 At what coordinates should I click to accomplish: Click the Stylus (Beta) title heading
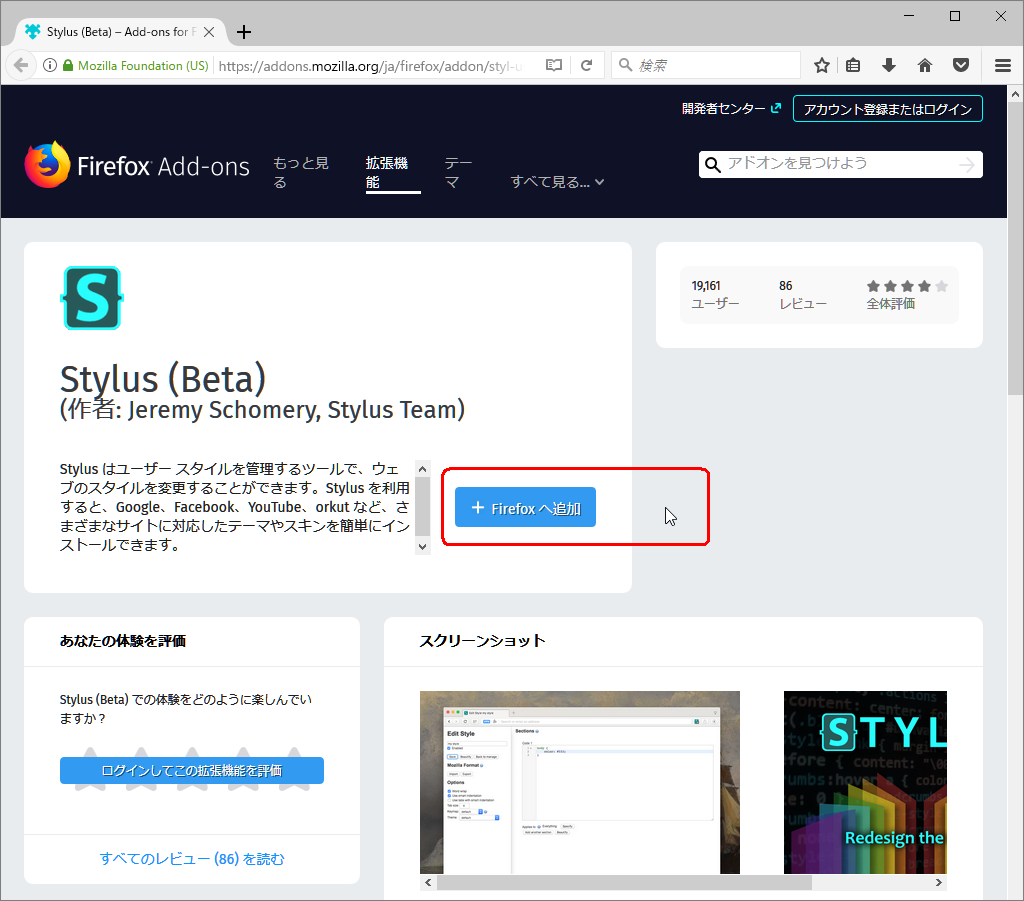pos(163,379)
